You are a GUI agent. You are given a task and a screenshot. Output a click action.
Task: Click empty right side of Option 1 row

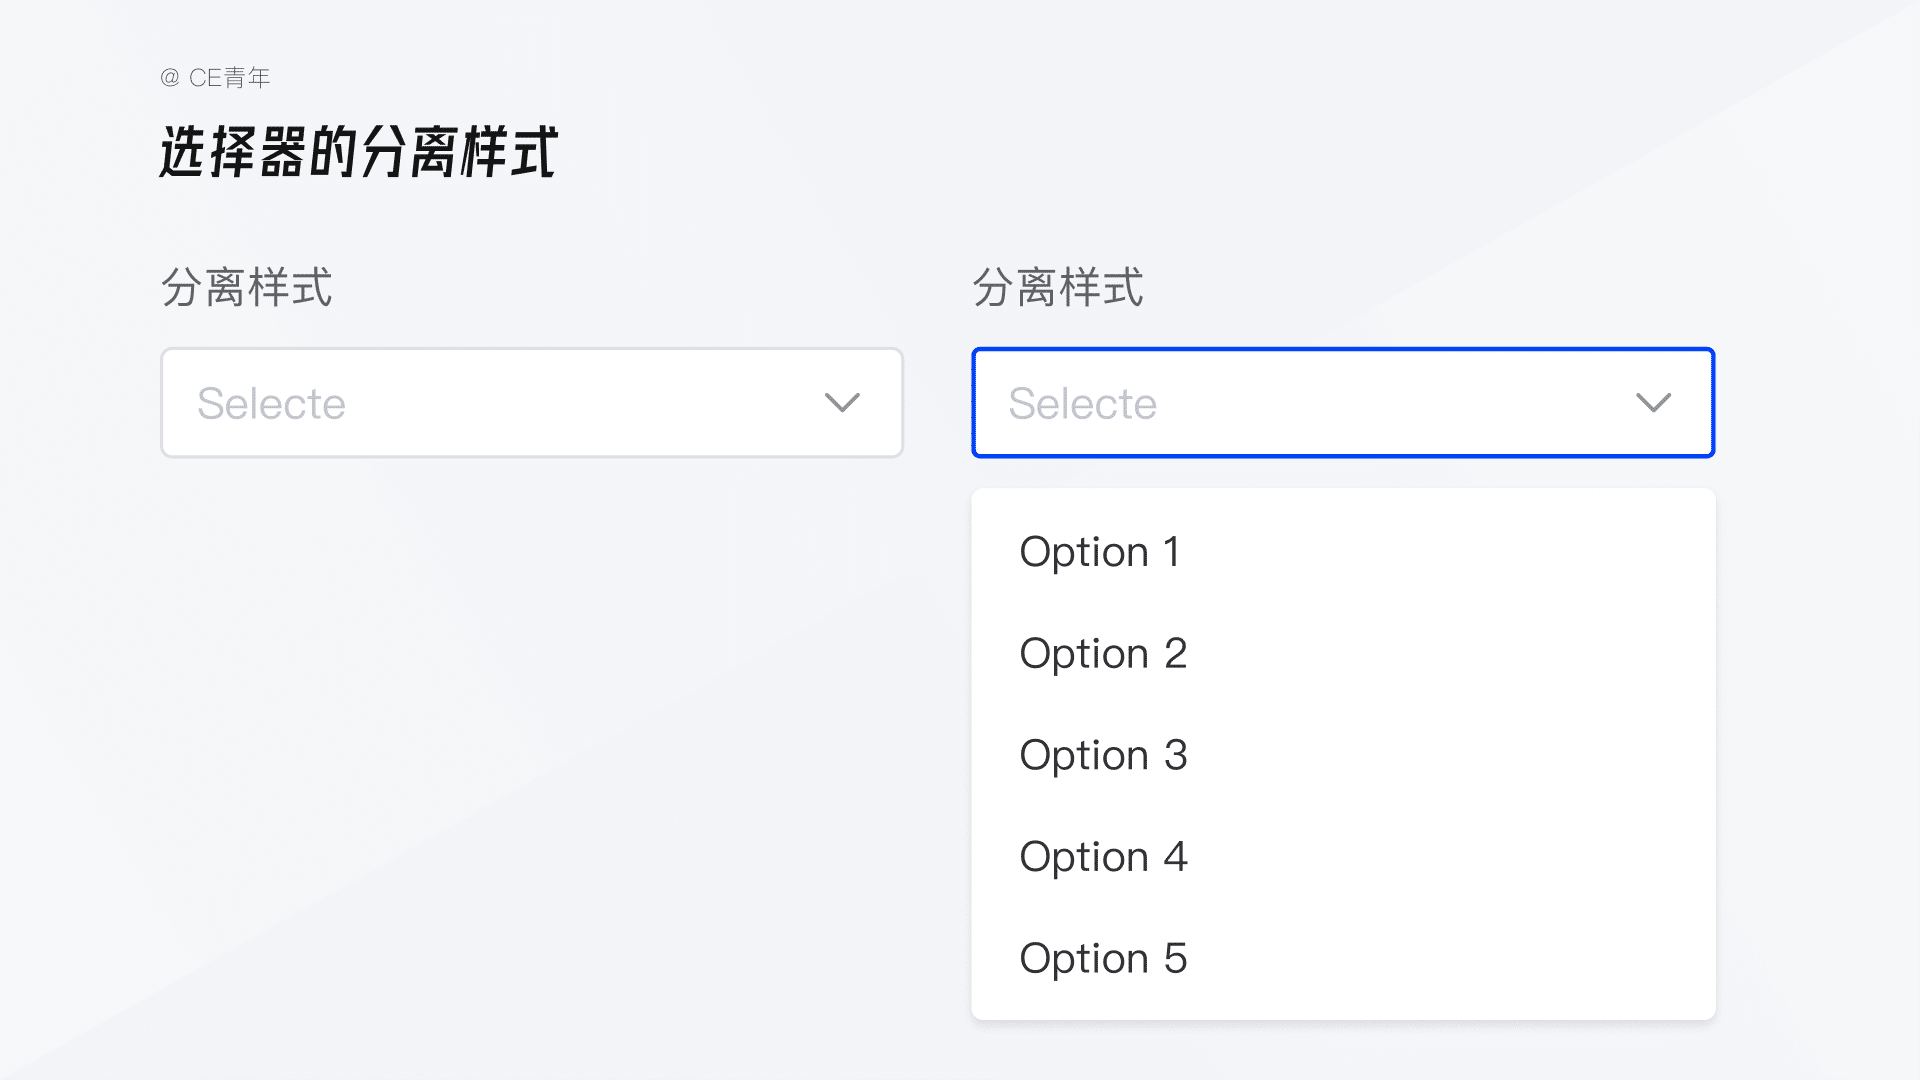click(1500, 552)
